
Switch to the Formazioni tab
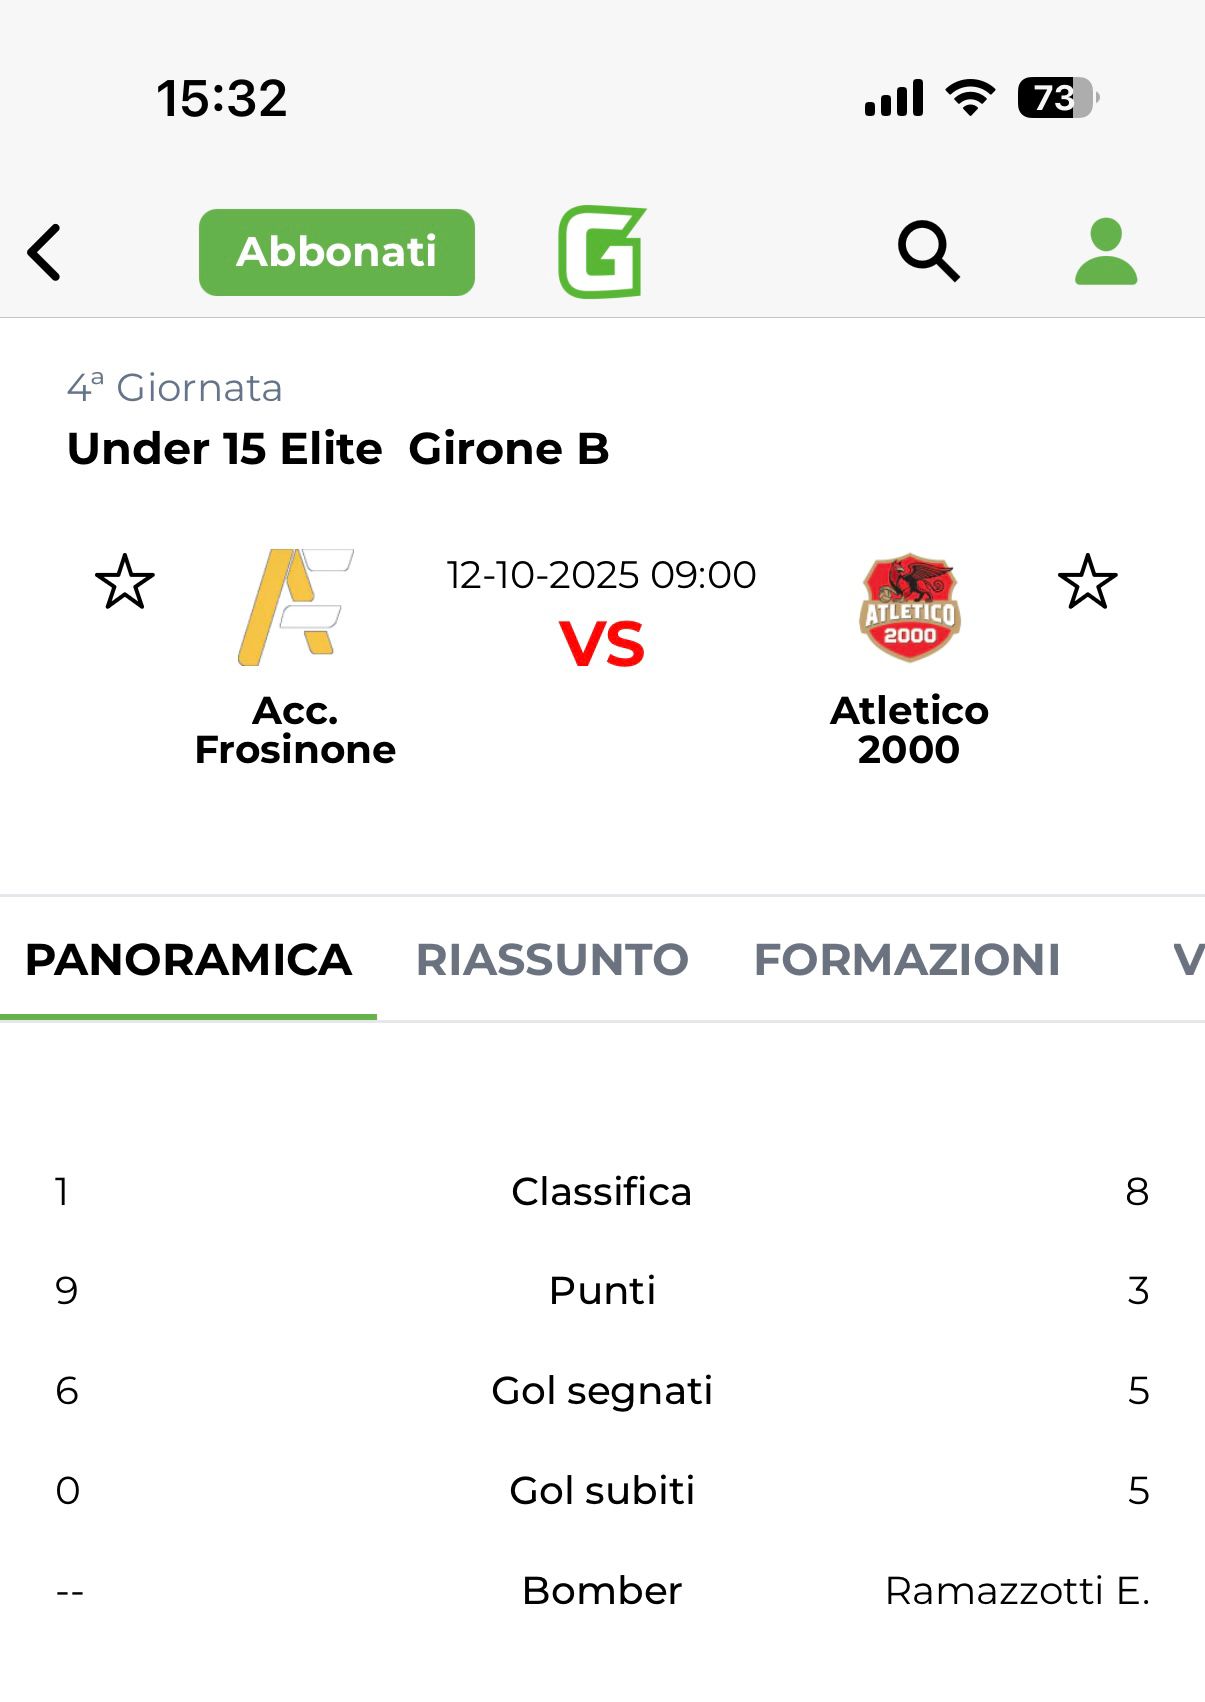pos(907,960)
